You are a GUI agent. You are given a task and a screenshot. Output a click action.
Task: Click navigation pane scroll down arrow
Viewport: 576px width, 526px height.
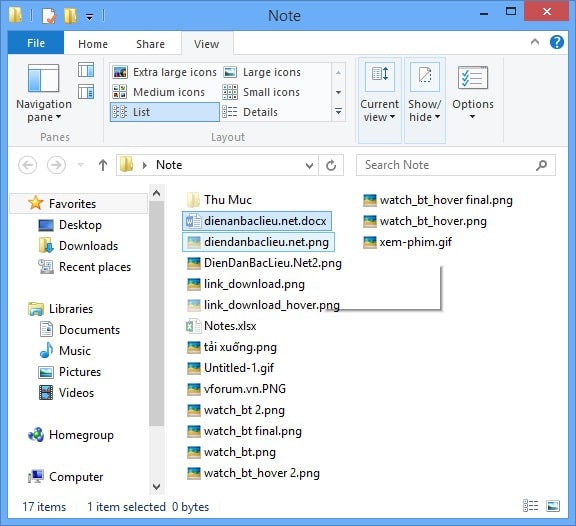(156, 487)
